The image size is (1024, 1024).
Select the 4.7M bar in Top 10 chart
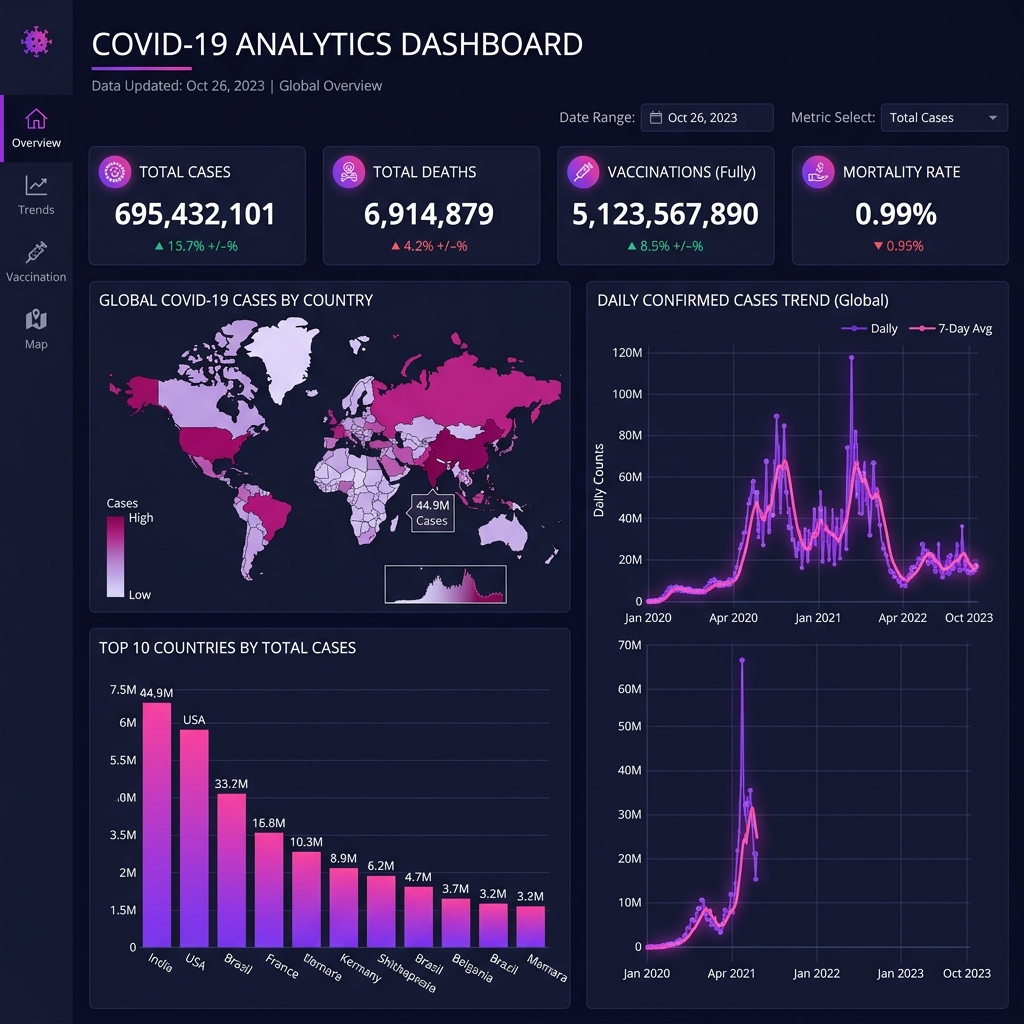(418, 917)
